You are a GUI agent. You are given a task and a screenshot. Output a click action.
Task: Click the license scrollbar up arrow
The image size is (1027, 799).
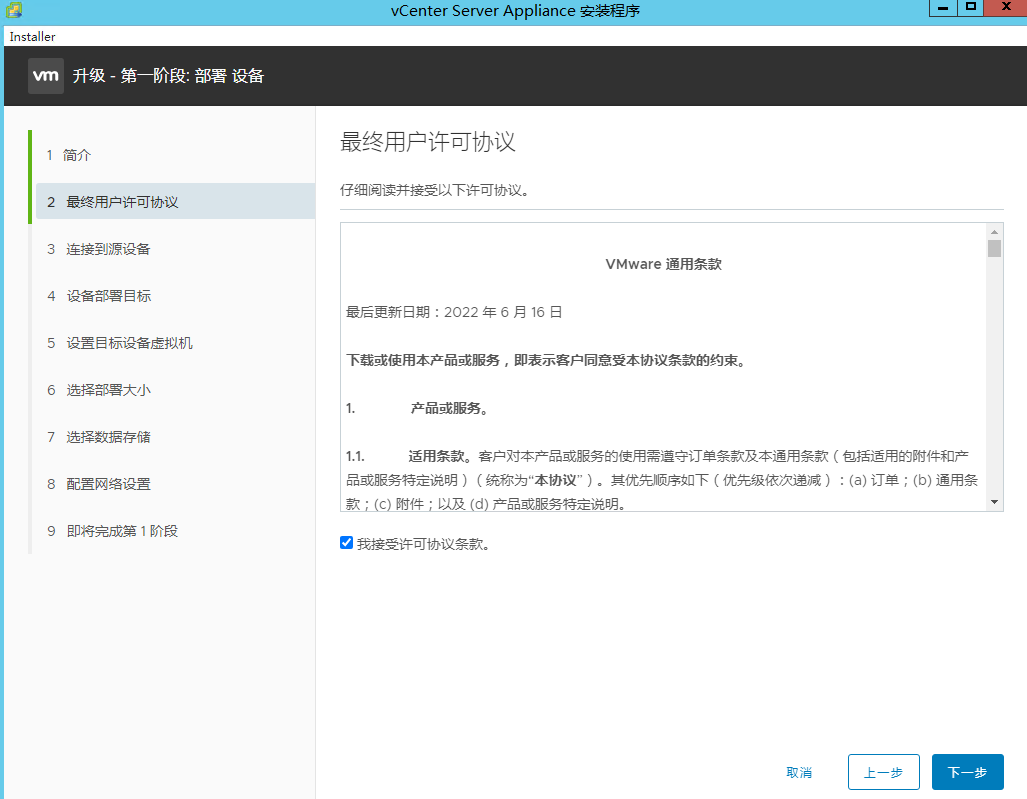tap(994, 232)
